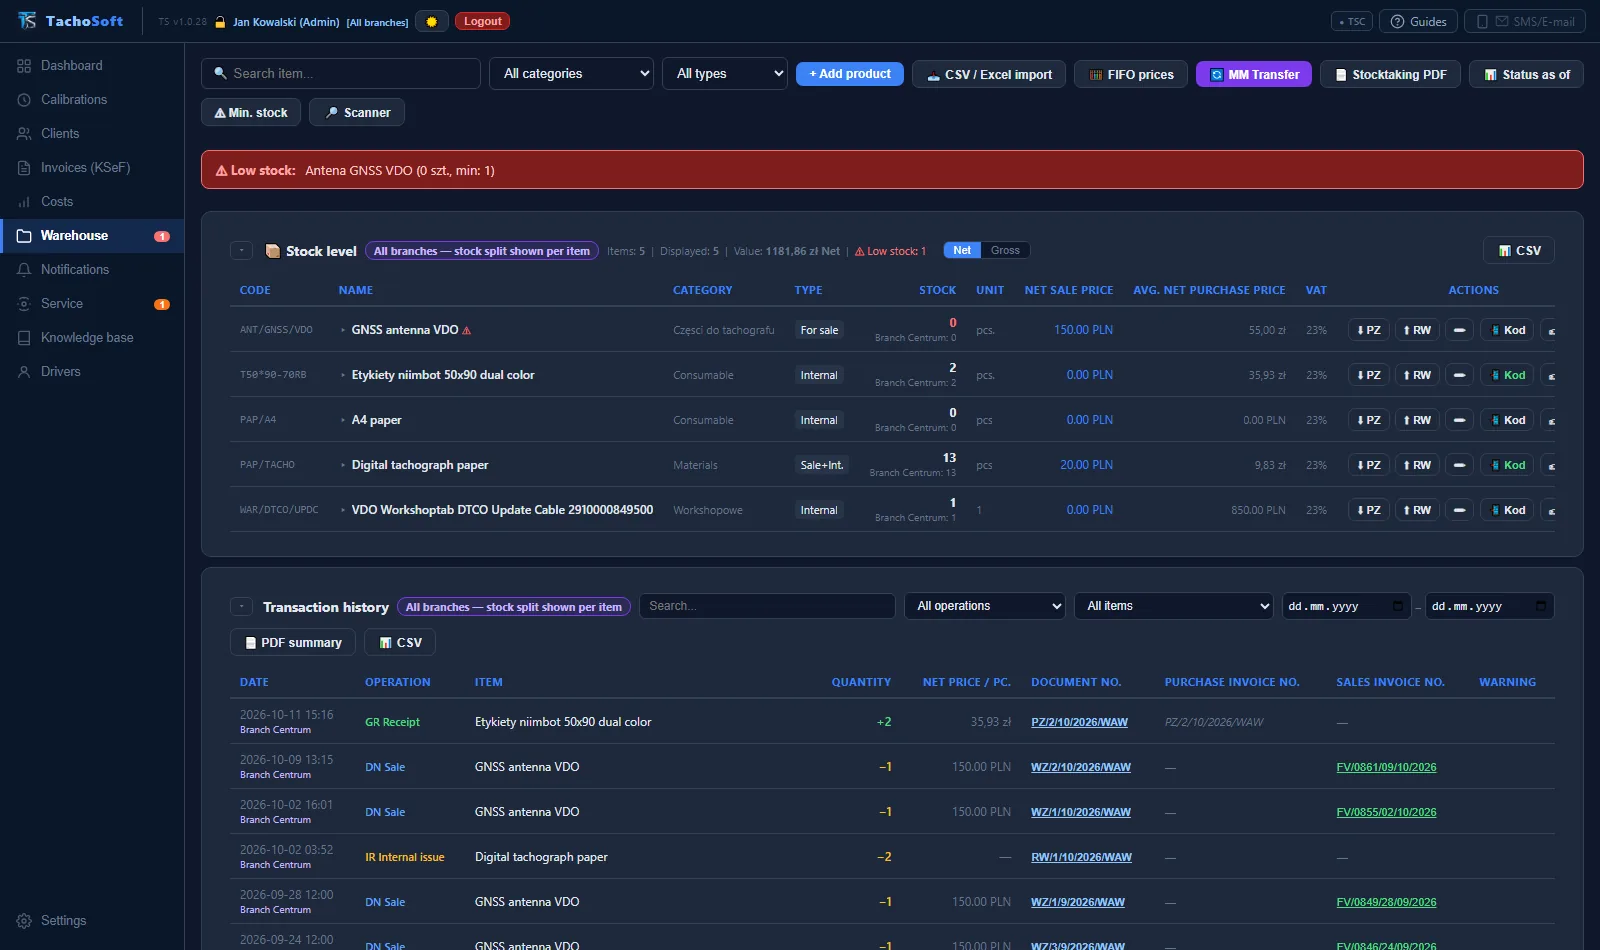Viewport: 1600px width, 950px height.
Task: Click the transaction history search box
Action: 767,606
